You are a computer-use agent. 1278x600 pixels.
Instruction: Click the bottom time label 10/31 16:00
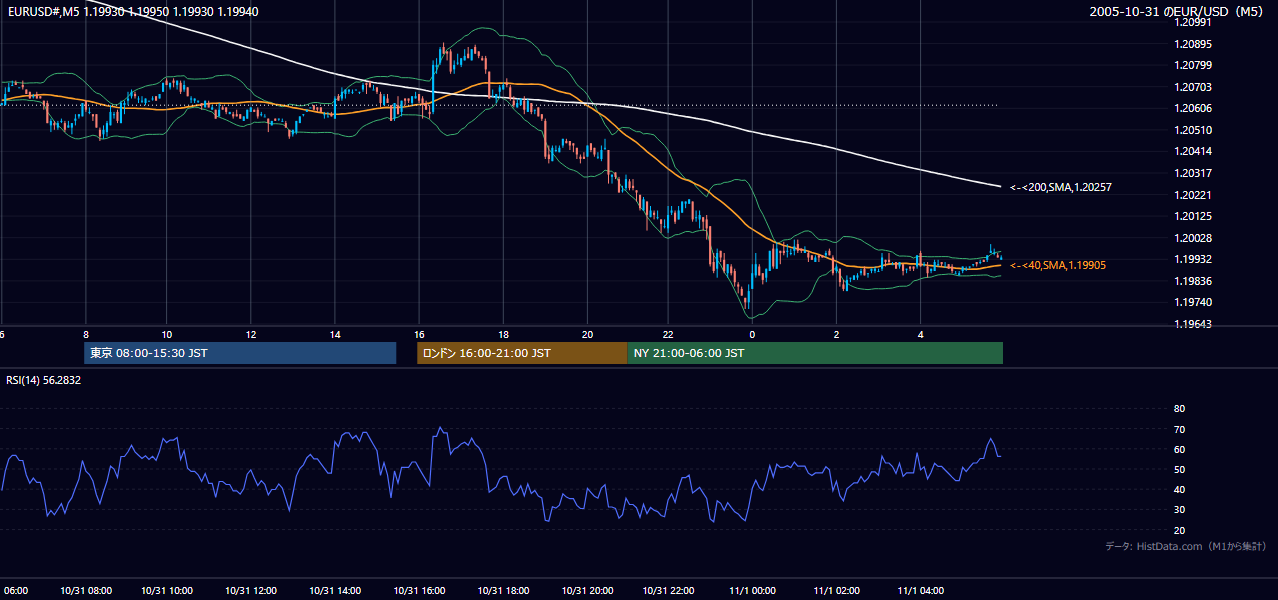[x=419, y=591]
